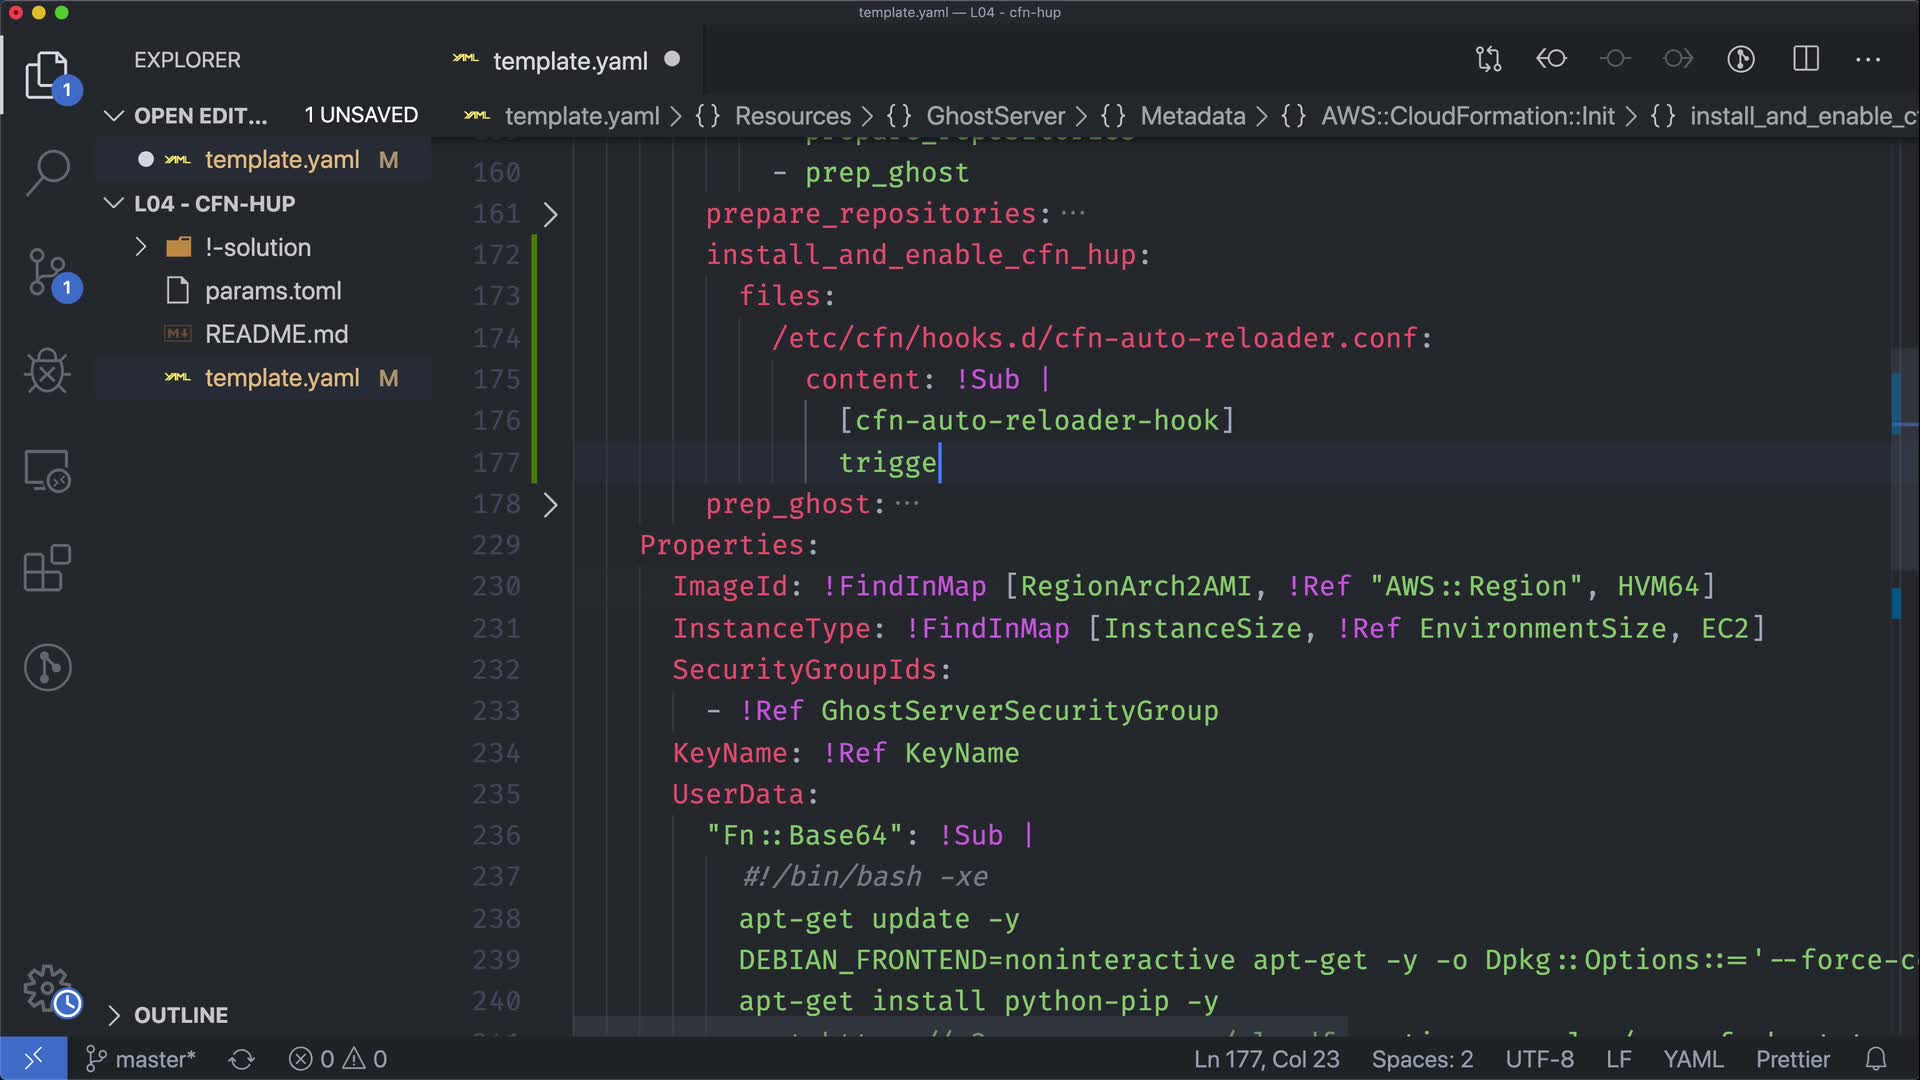The image size is (1920, 1080).
Task: Unfold the prepare_repositories block at line 161
Action: pyautogui.click(x=550, y=214)
